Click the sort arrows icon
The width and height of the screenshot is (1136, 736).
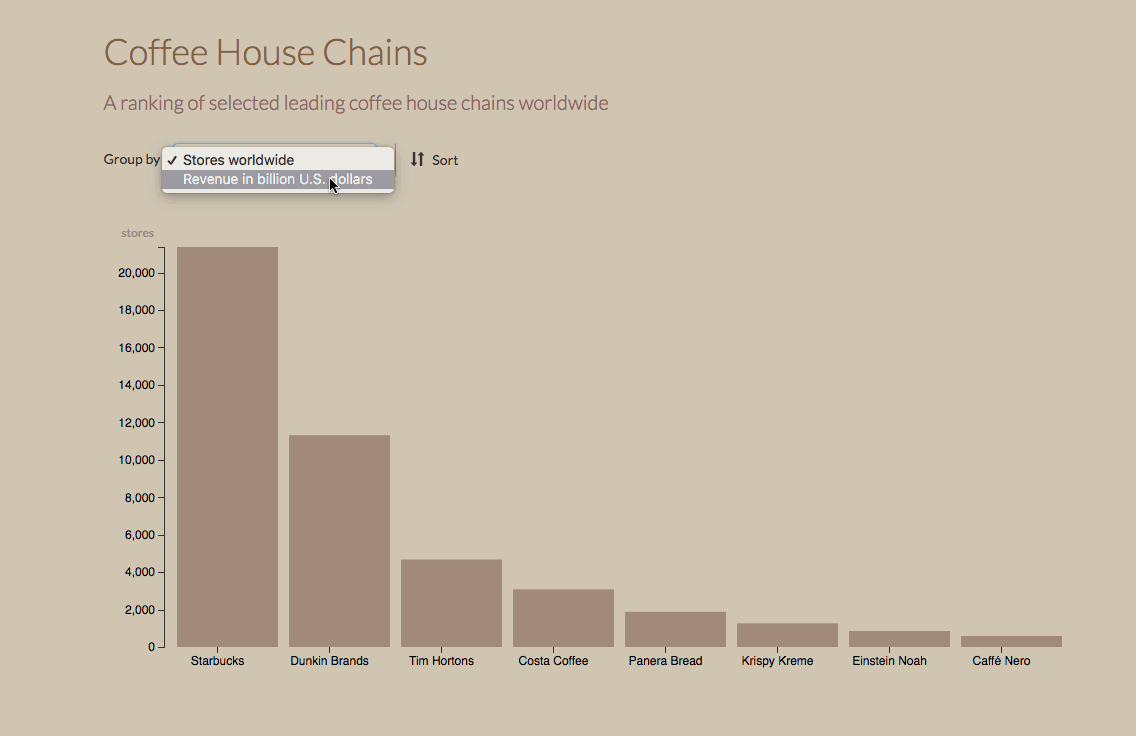pos(417,159)
